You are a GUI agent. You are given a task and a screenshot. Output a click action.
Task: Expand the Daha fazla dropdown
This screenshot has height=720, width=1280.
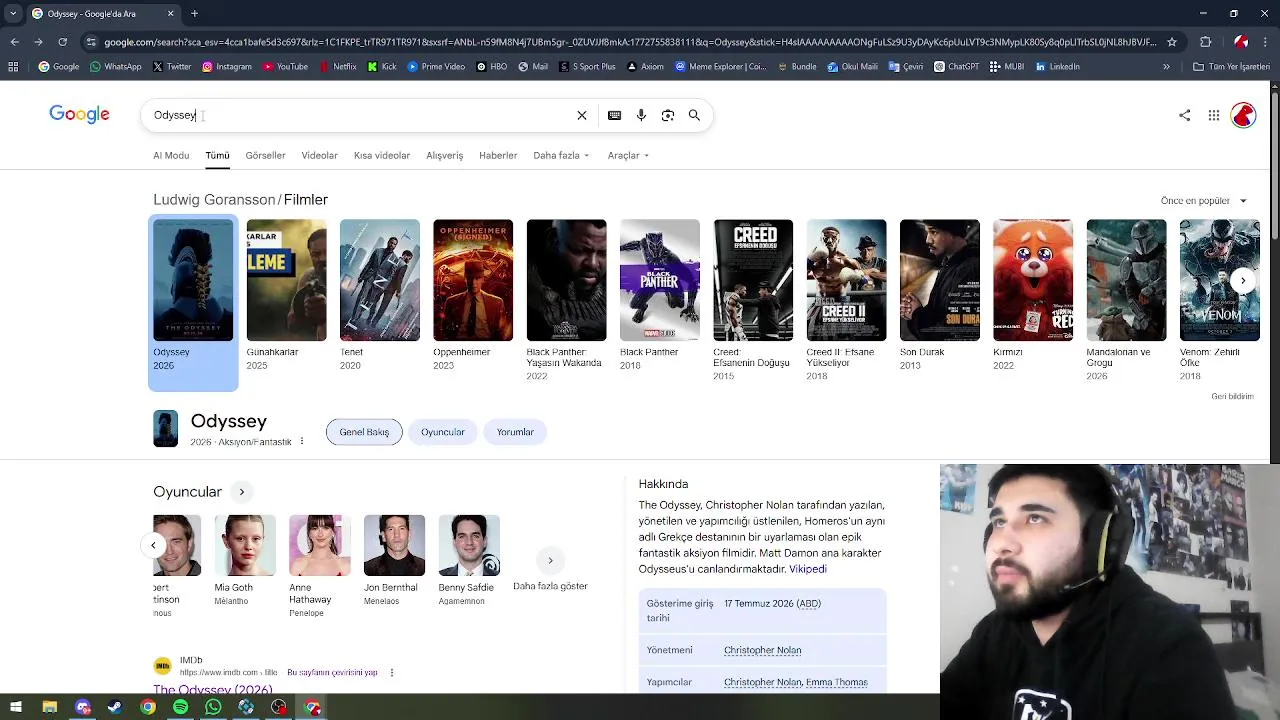[561, 155]
